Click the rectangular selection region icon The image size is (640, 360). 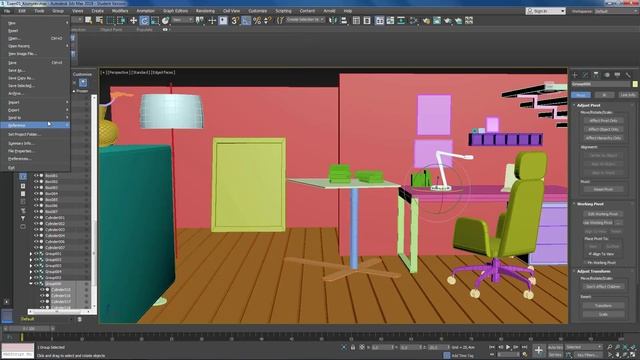110,20
